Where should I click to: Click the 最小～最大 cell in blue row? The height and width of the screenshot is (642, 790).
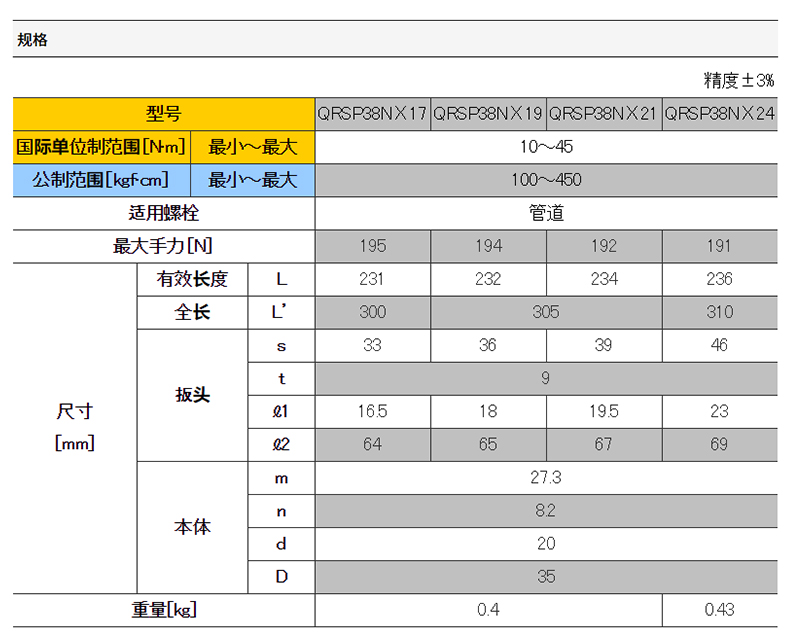point(253,180)
